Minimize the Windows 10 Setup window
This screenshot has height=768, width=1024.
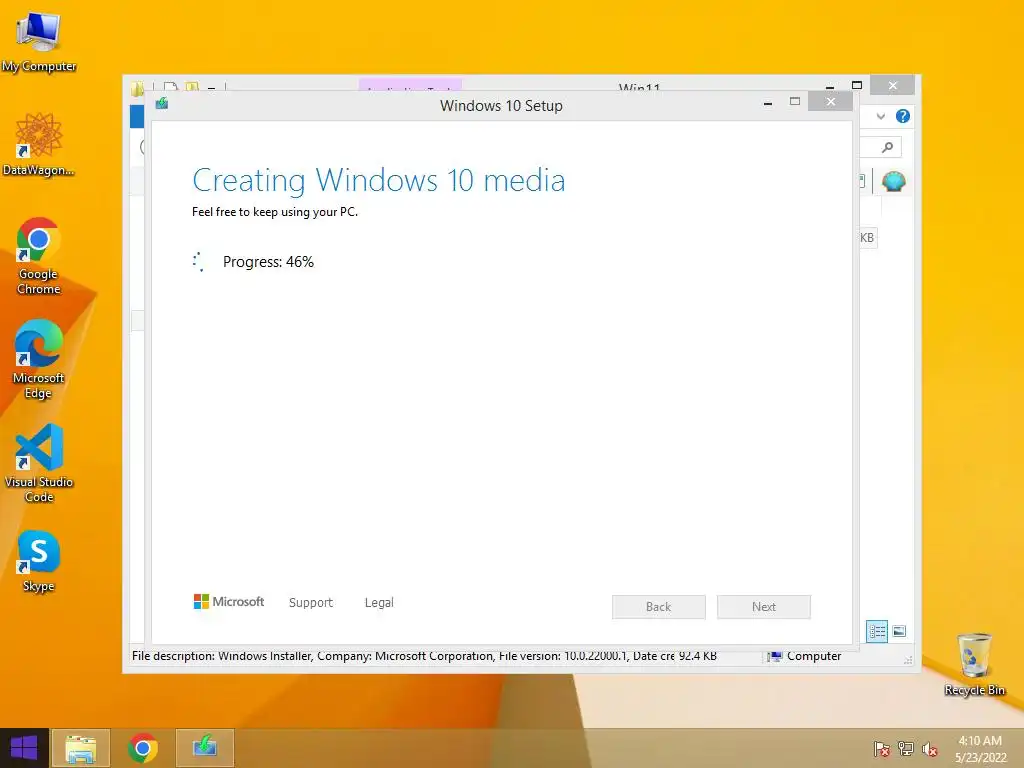pos(768,103)
